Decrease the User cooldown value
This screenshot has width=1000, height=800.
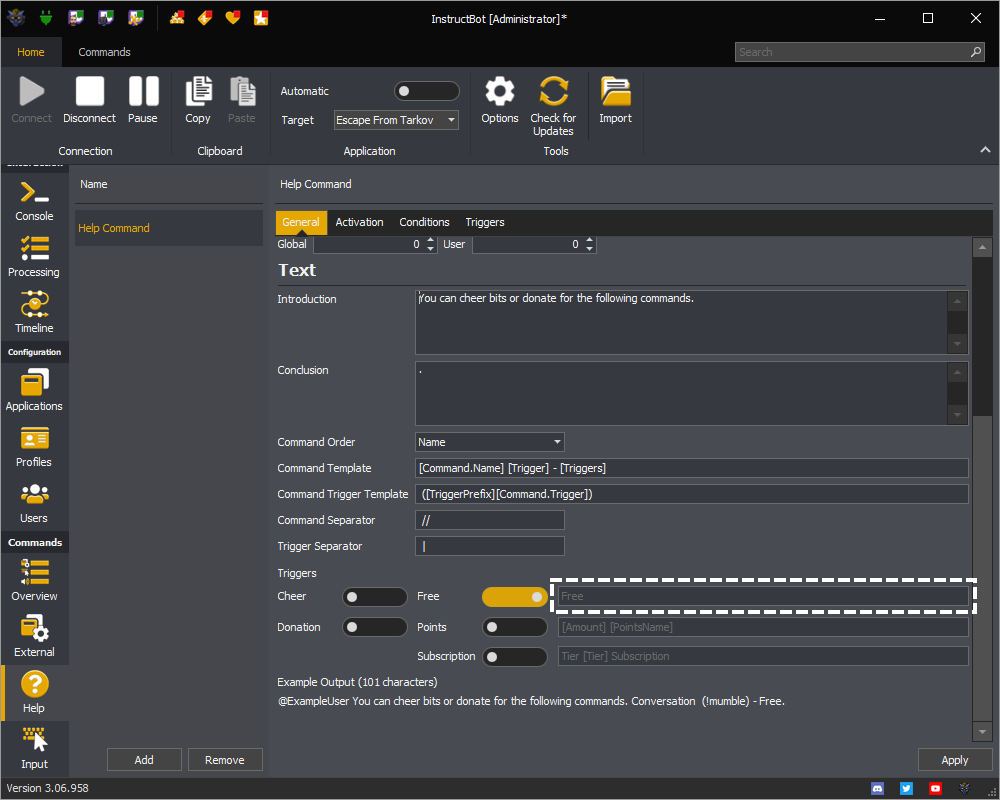tap(589, 248)
